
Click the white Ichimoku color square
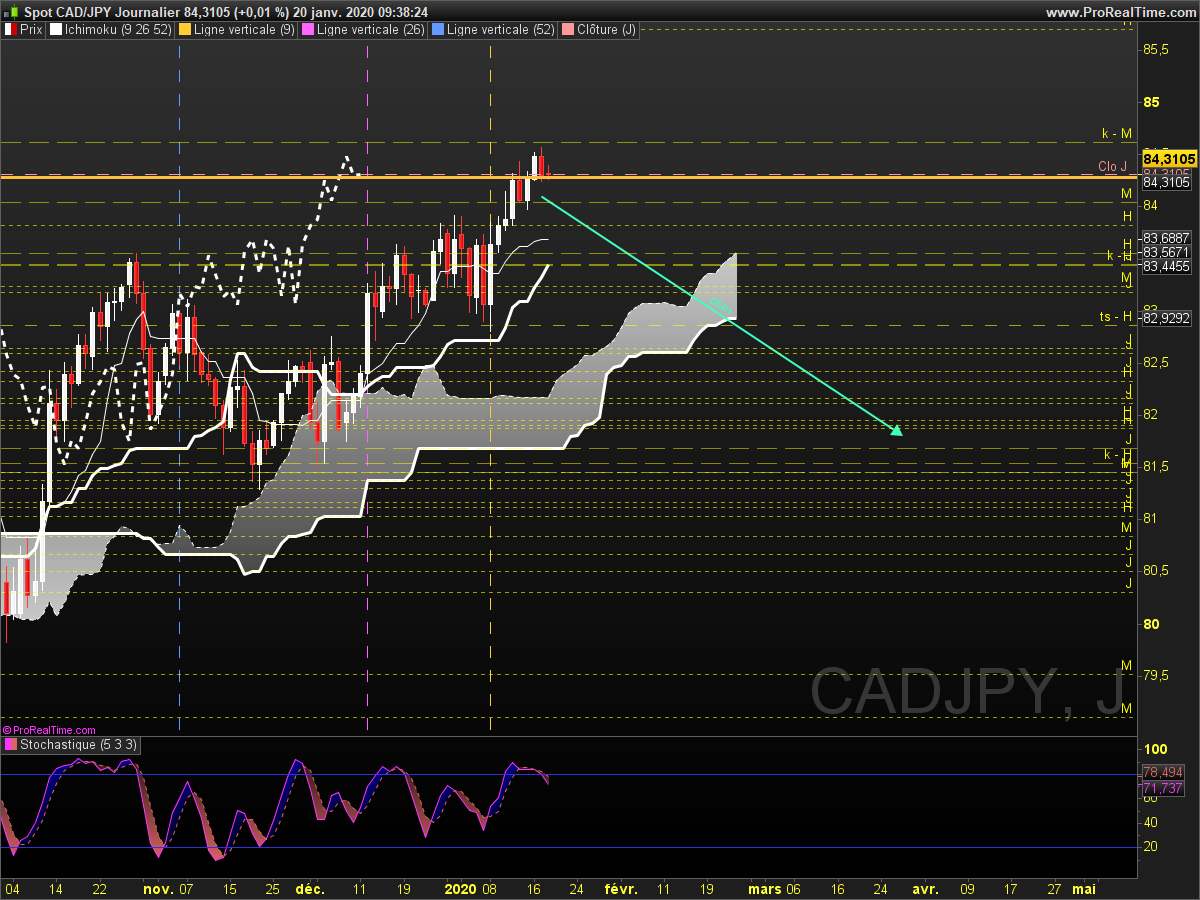[55, 30]
